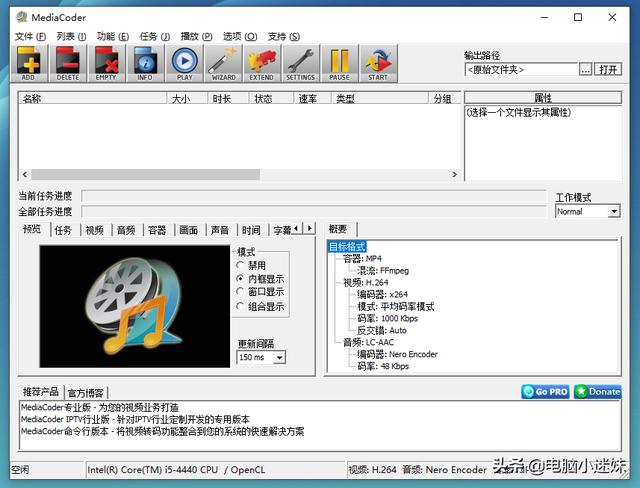Click the PAUSE toolbar icon
This screenshot has height=488, width=640.
tap(339, 64)
